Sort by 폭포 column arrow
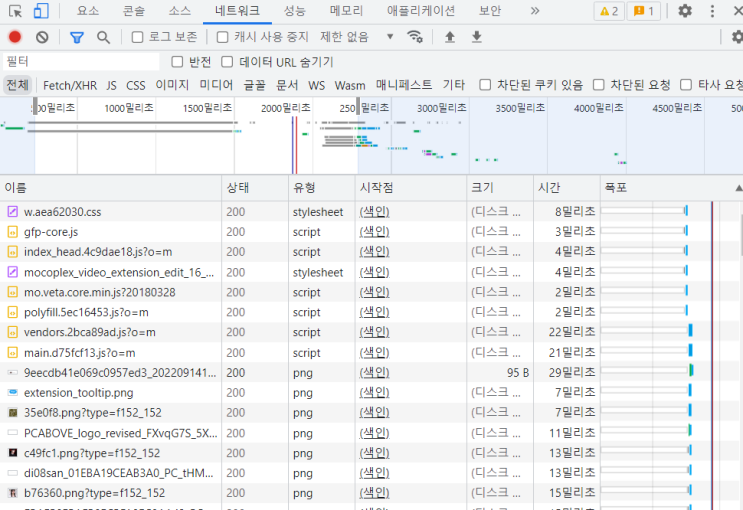 tap(739, 188)
